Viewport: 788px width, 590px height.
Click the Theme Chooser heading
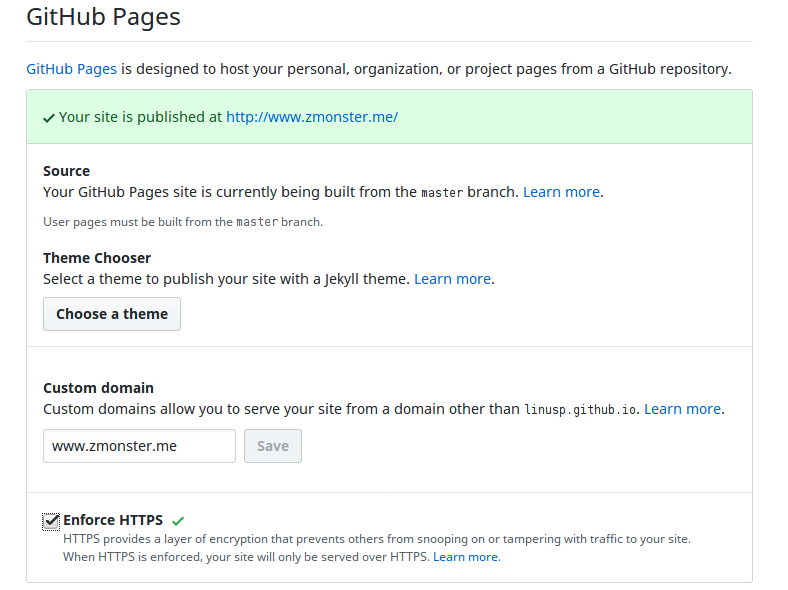coord(97,258)
